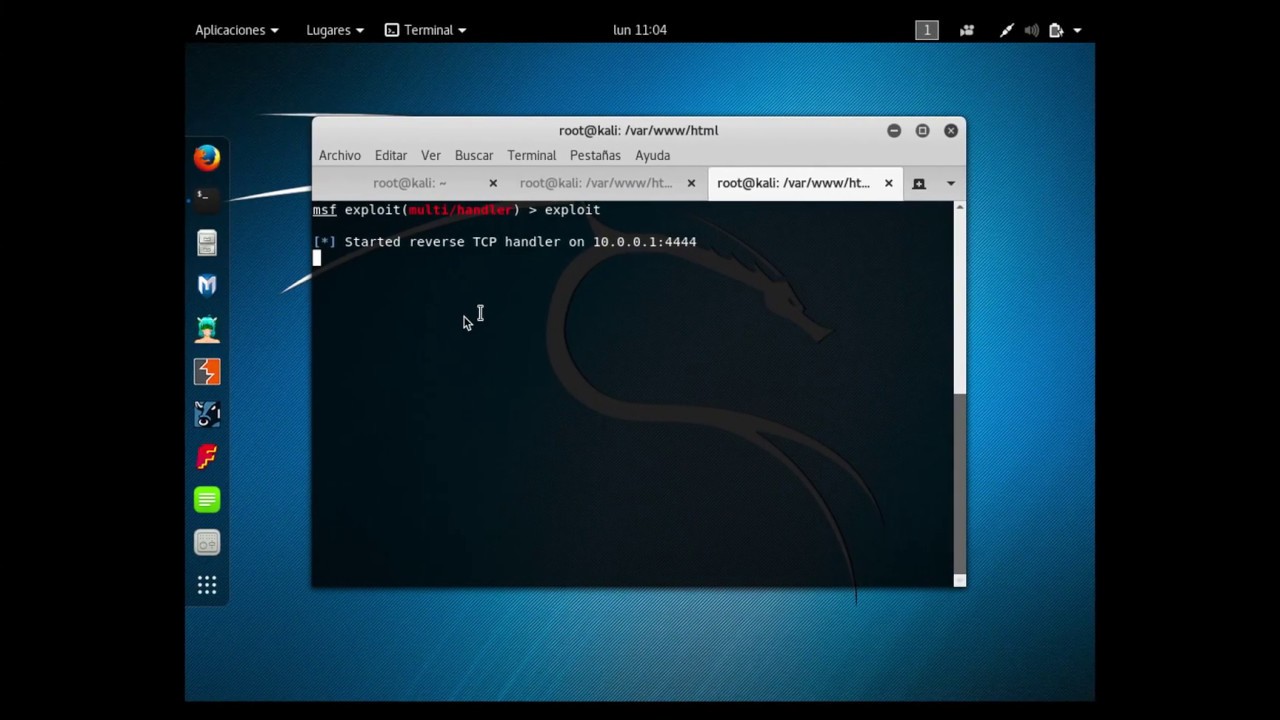Open the clock showing lun 11:04

tap(640, 30)
